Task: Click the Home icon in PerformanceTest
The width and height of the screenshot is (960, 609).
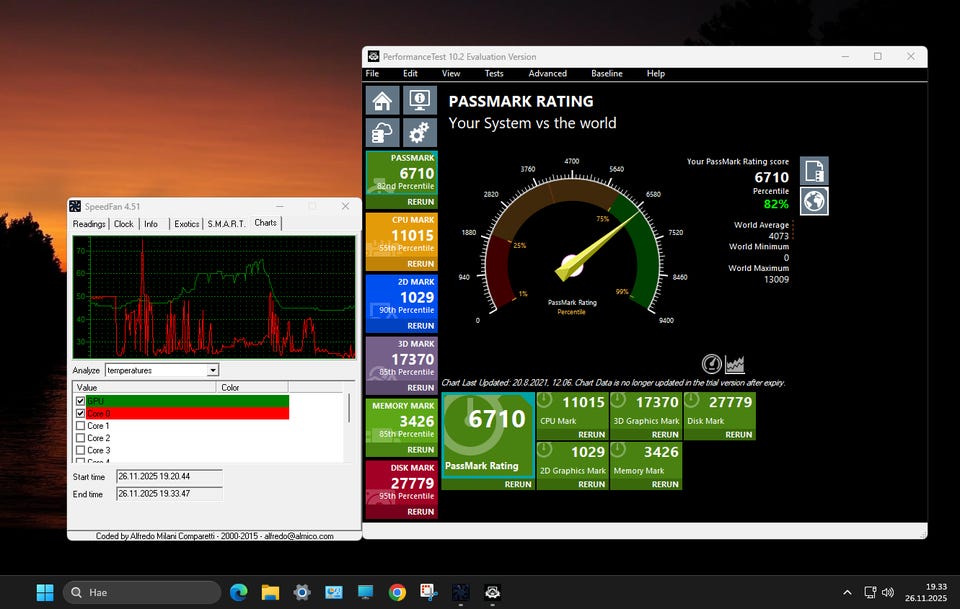Action: coord(383,101)
